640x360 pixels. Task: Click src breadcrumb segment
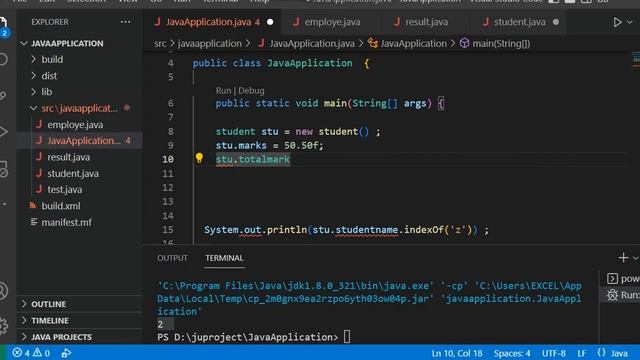click(x=160, y=43)
